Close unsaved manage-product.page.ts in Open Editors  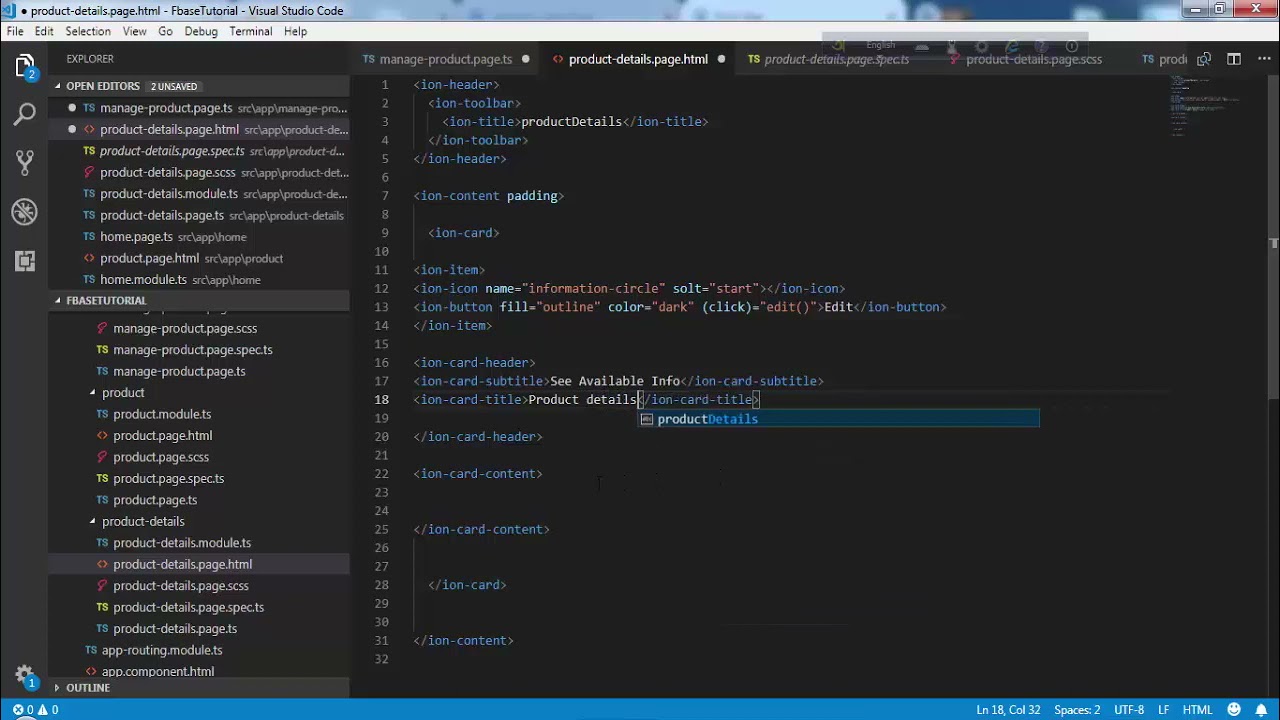(x=72, y=108)
